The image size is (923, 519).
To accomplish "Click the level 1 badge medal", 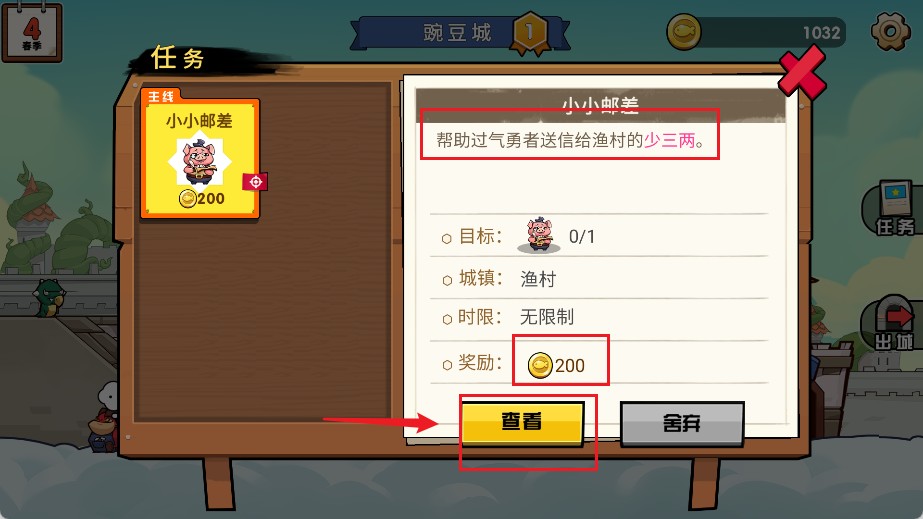I will [x=530, y=33].
